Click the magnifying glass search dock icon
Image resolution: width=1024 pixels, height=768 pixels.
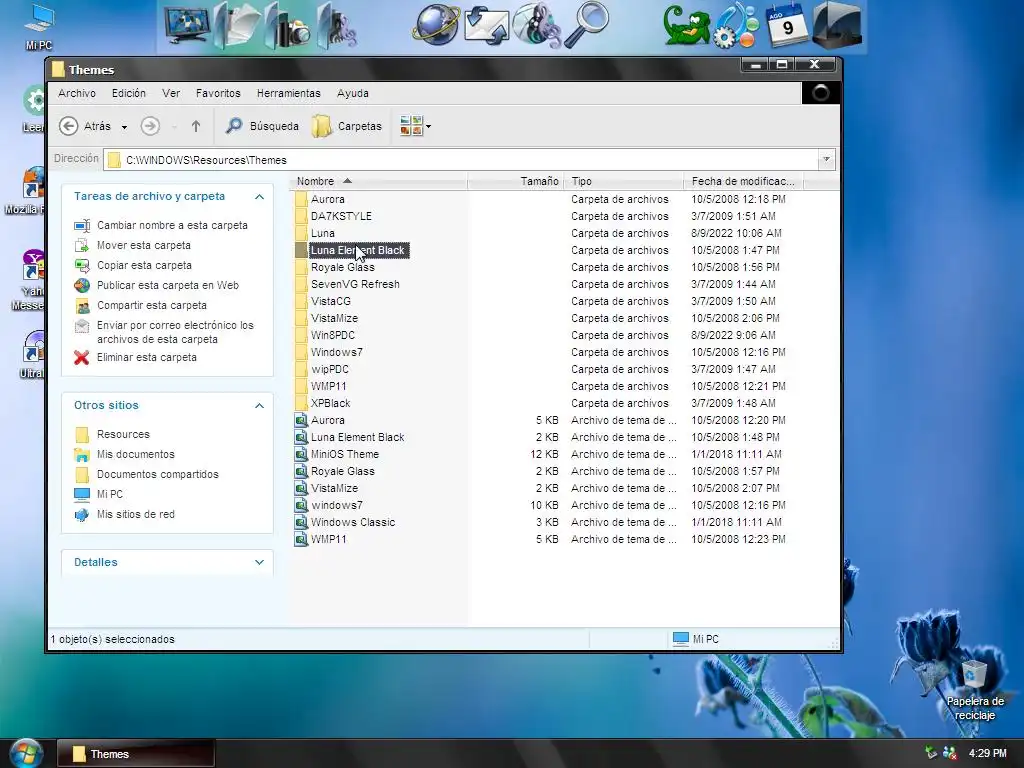pyautogui.click(x=586, y=25)
